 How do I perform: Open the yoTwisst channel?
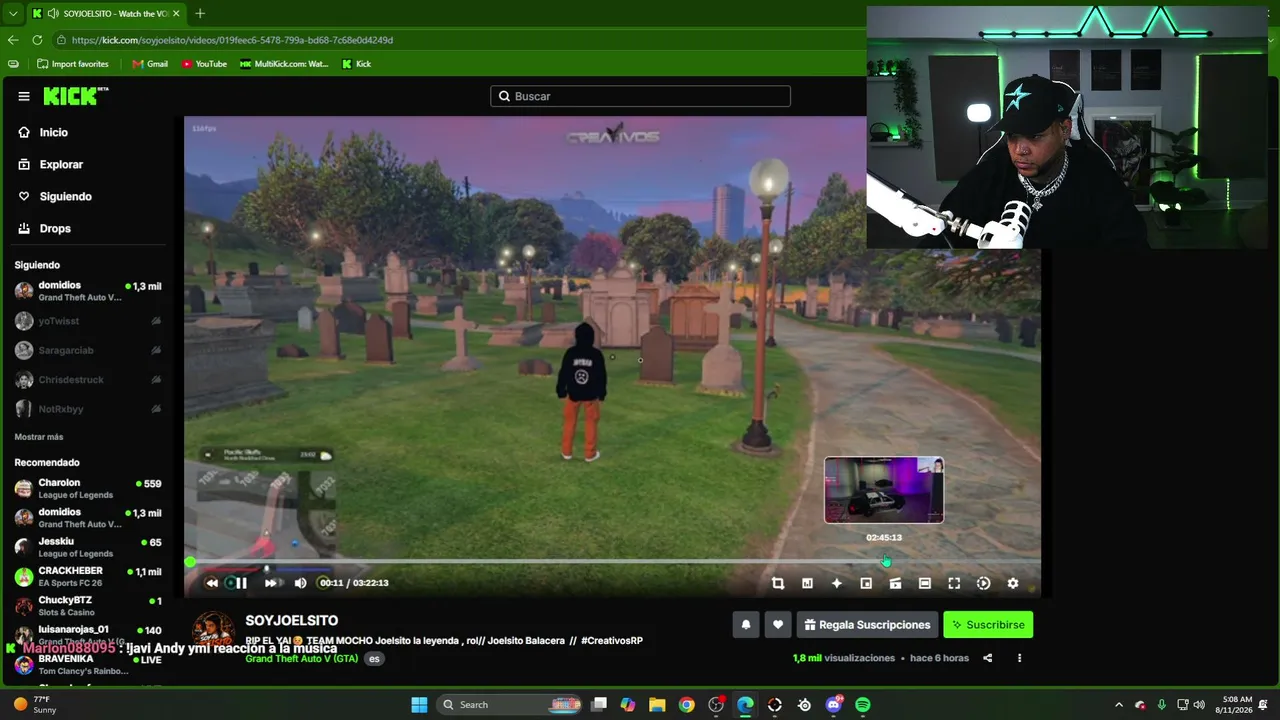[88, 321]
